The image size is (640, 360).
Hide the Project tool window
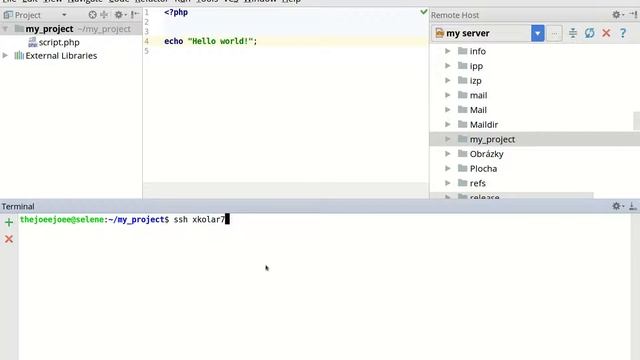click(x=135, y=15)
